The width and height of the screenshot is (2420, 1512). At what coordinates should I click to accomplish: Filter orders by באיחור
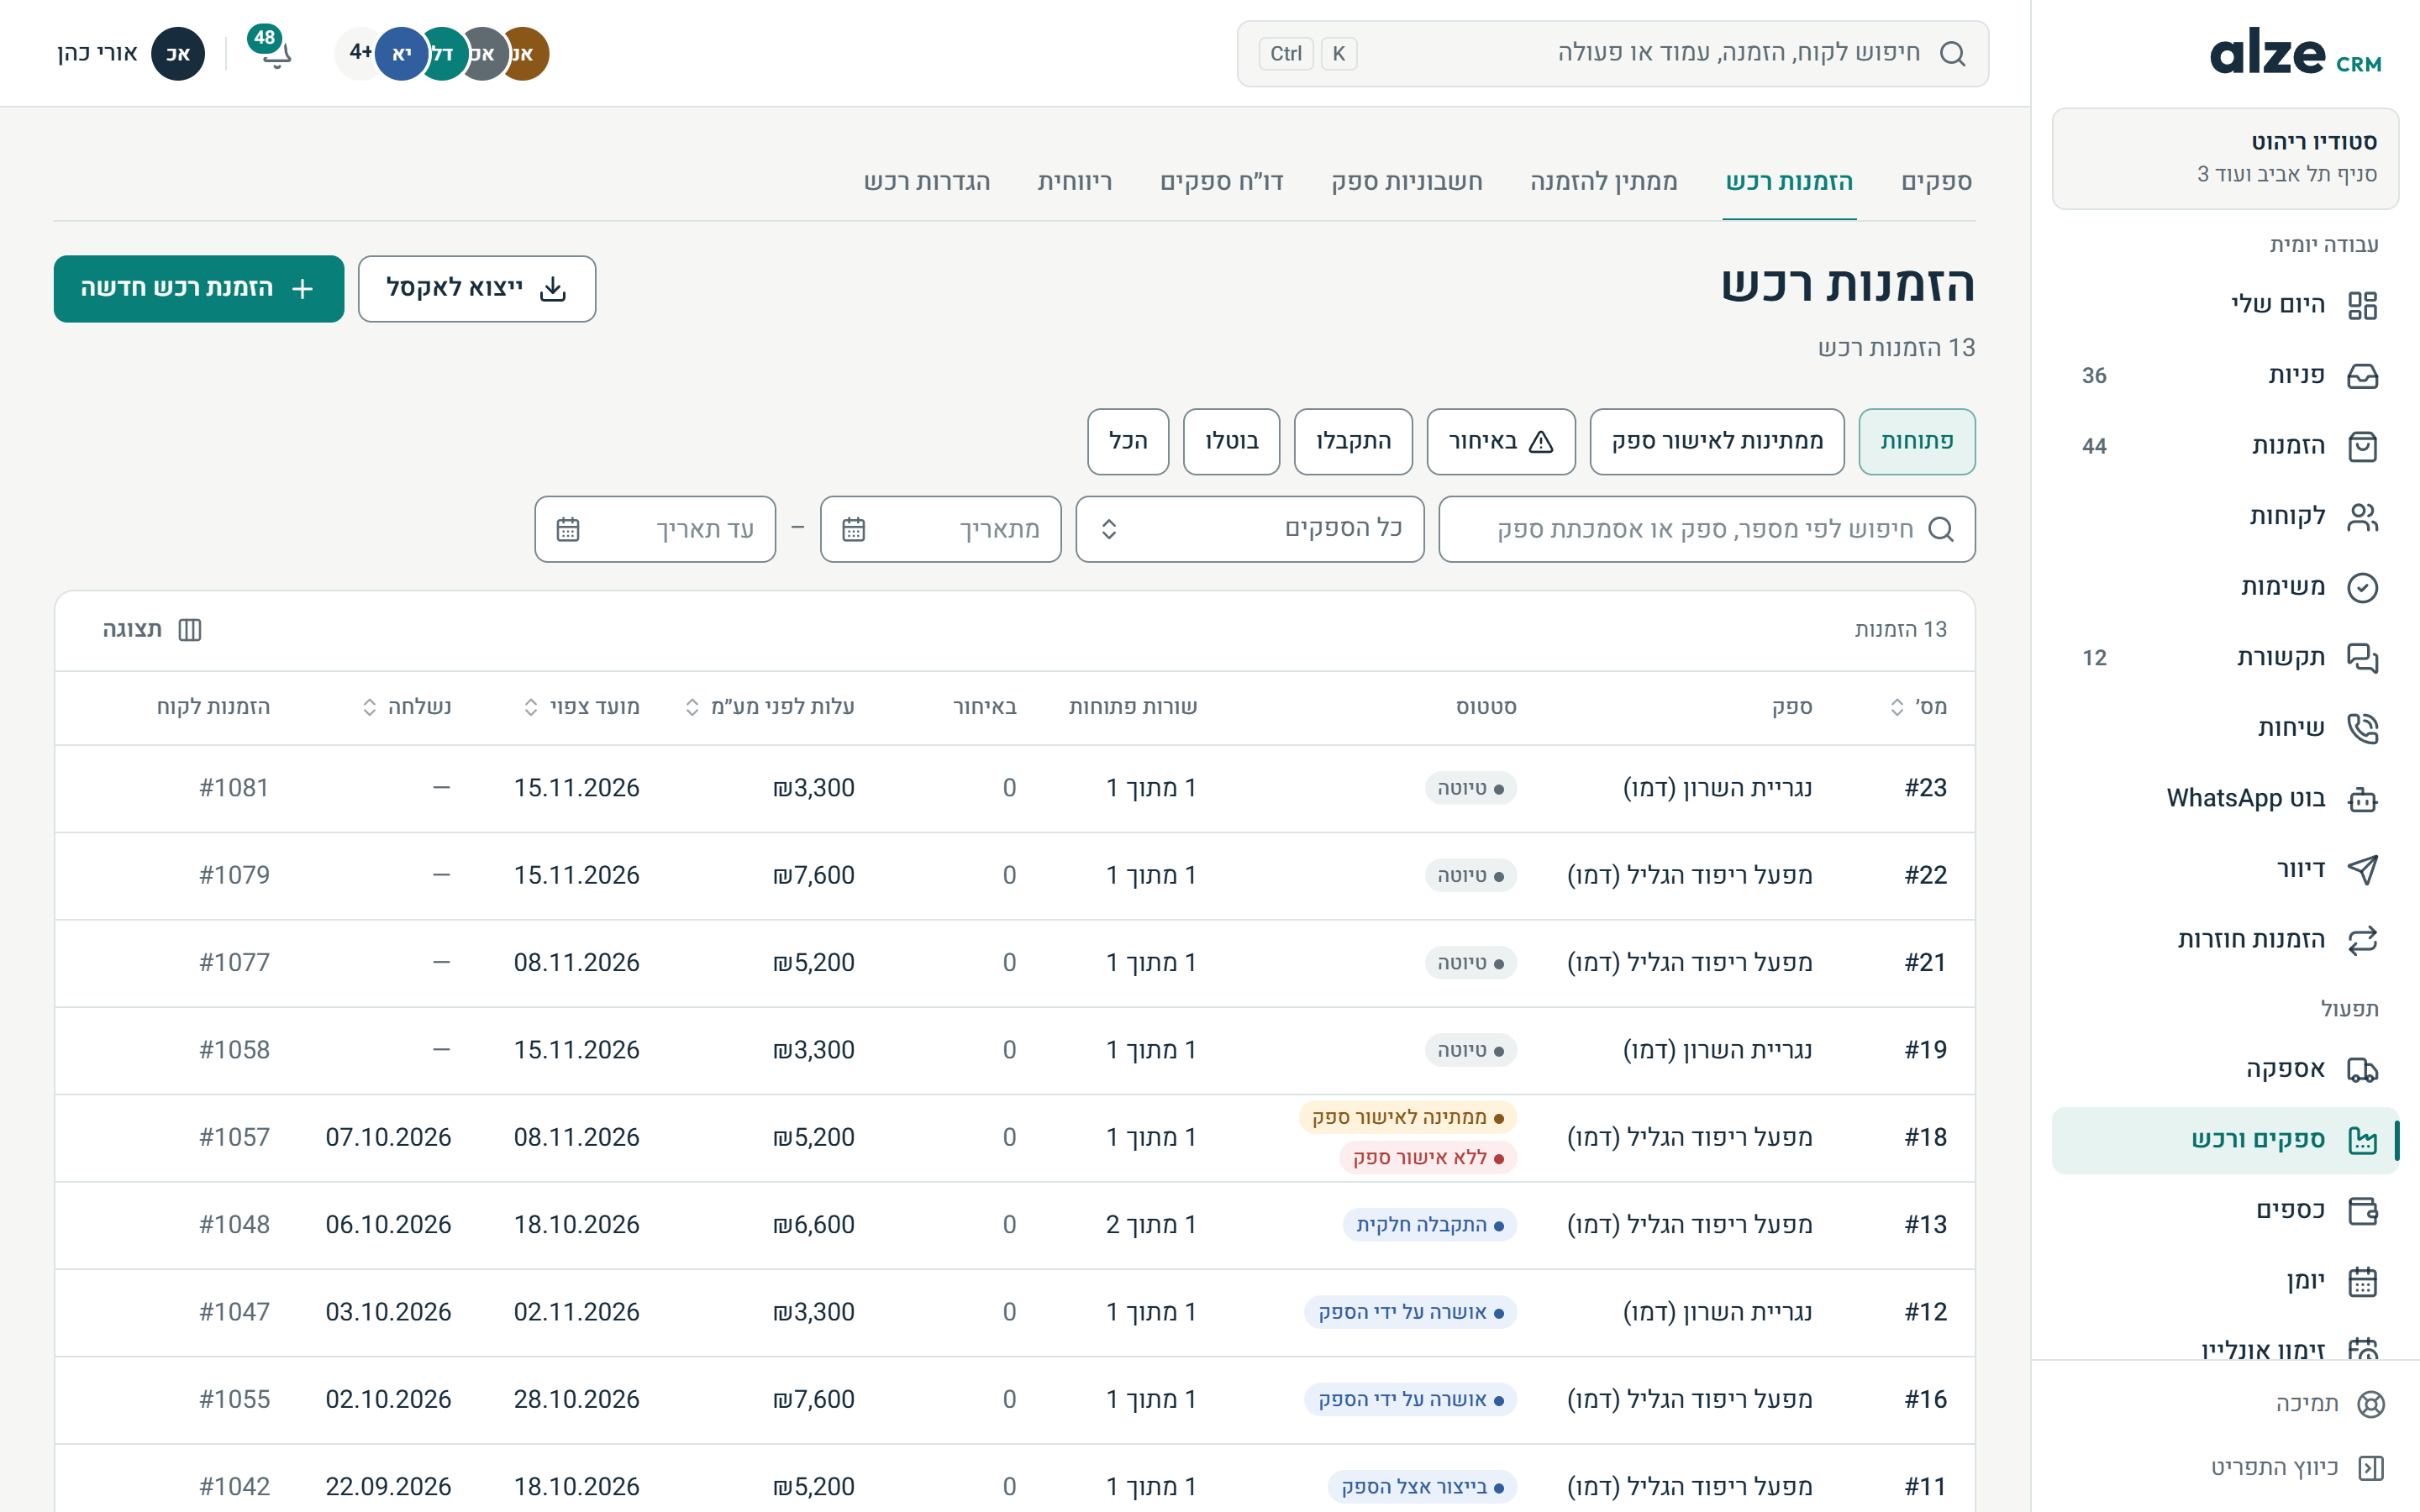pyautogui.click(x=1500, y=441)
